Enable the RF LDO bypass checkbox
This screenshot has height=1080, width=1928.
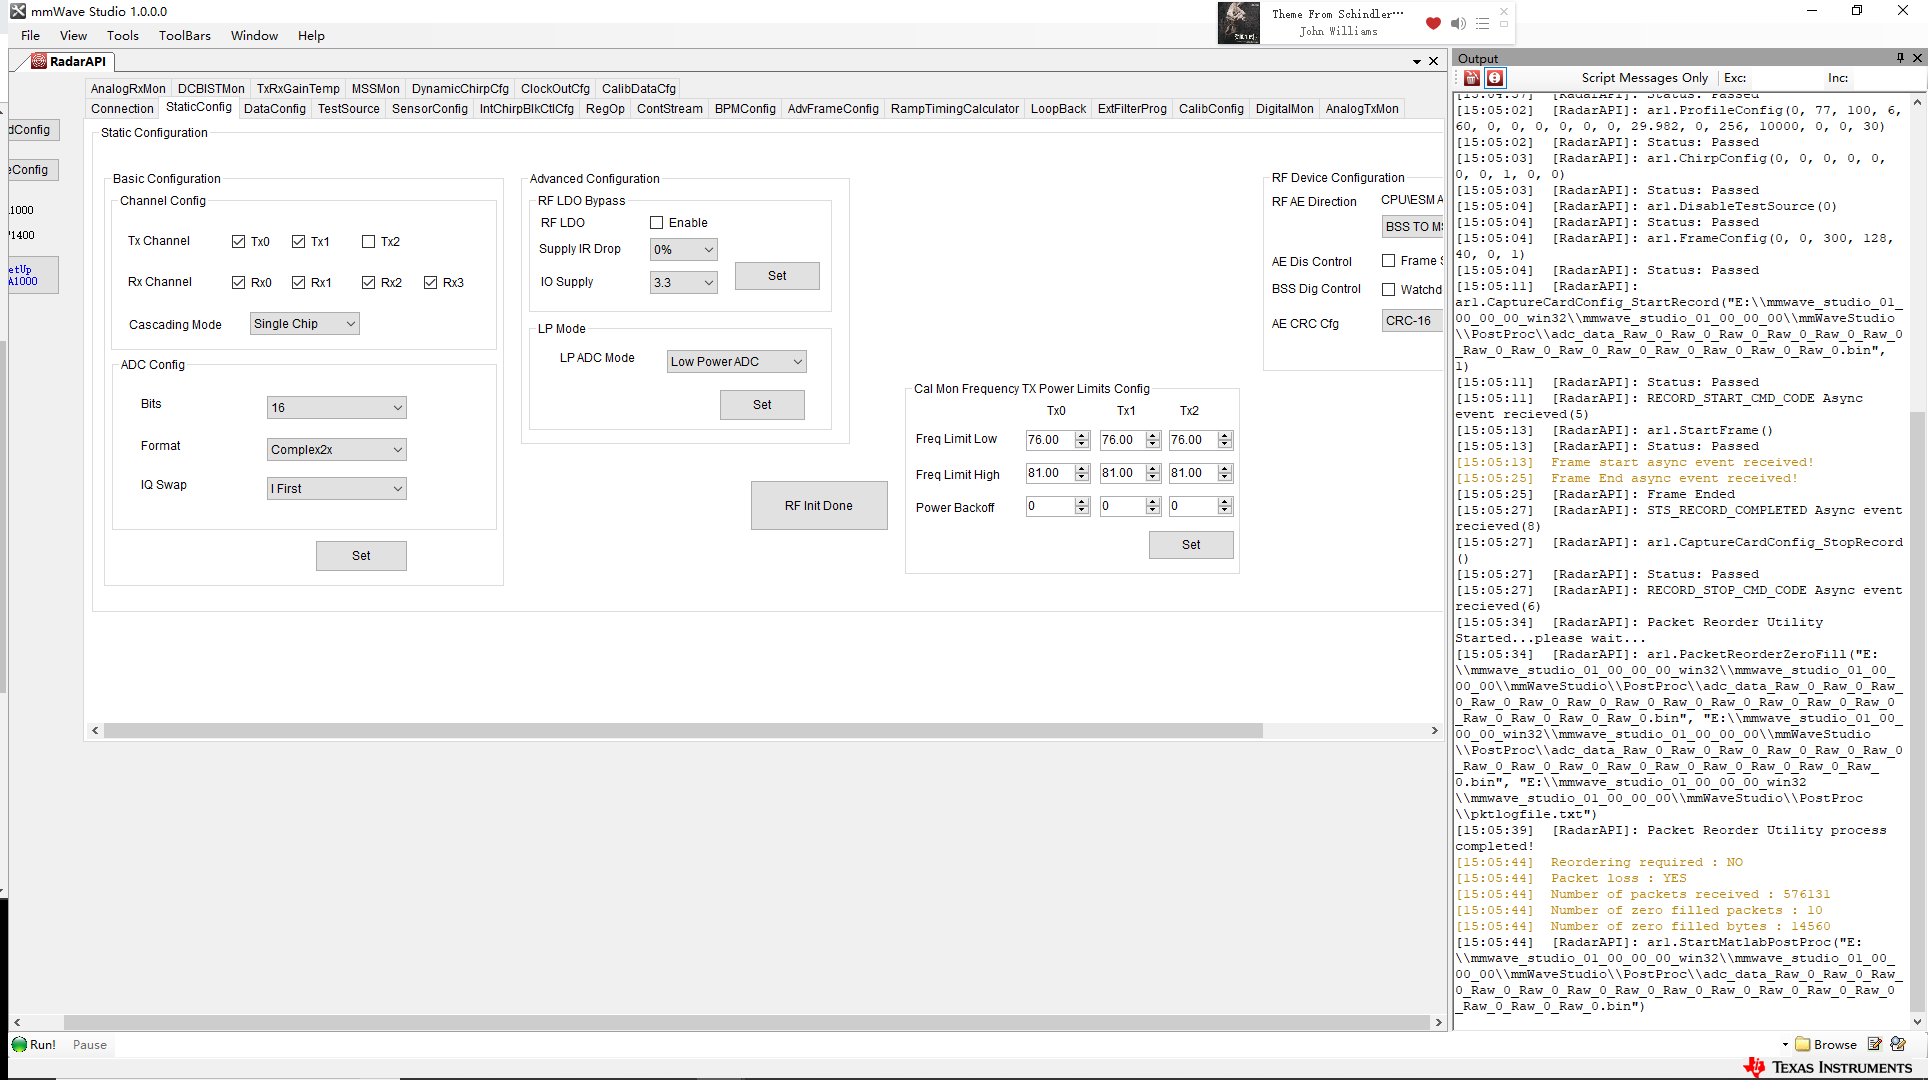(x=656, y=223)
